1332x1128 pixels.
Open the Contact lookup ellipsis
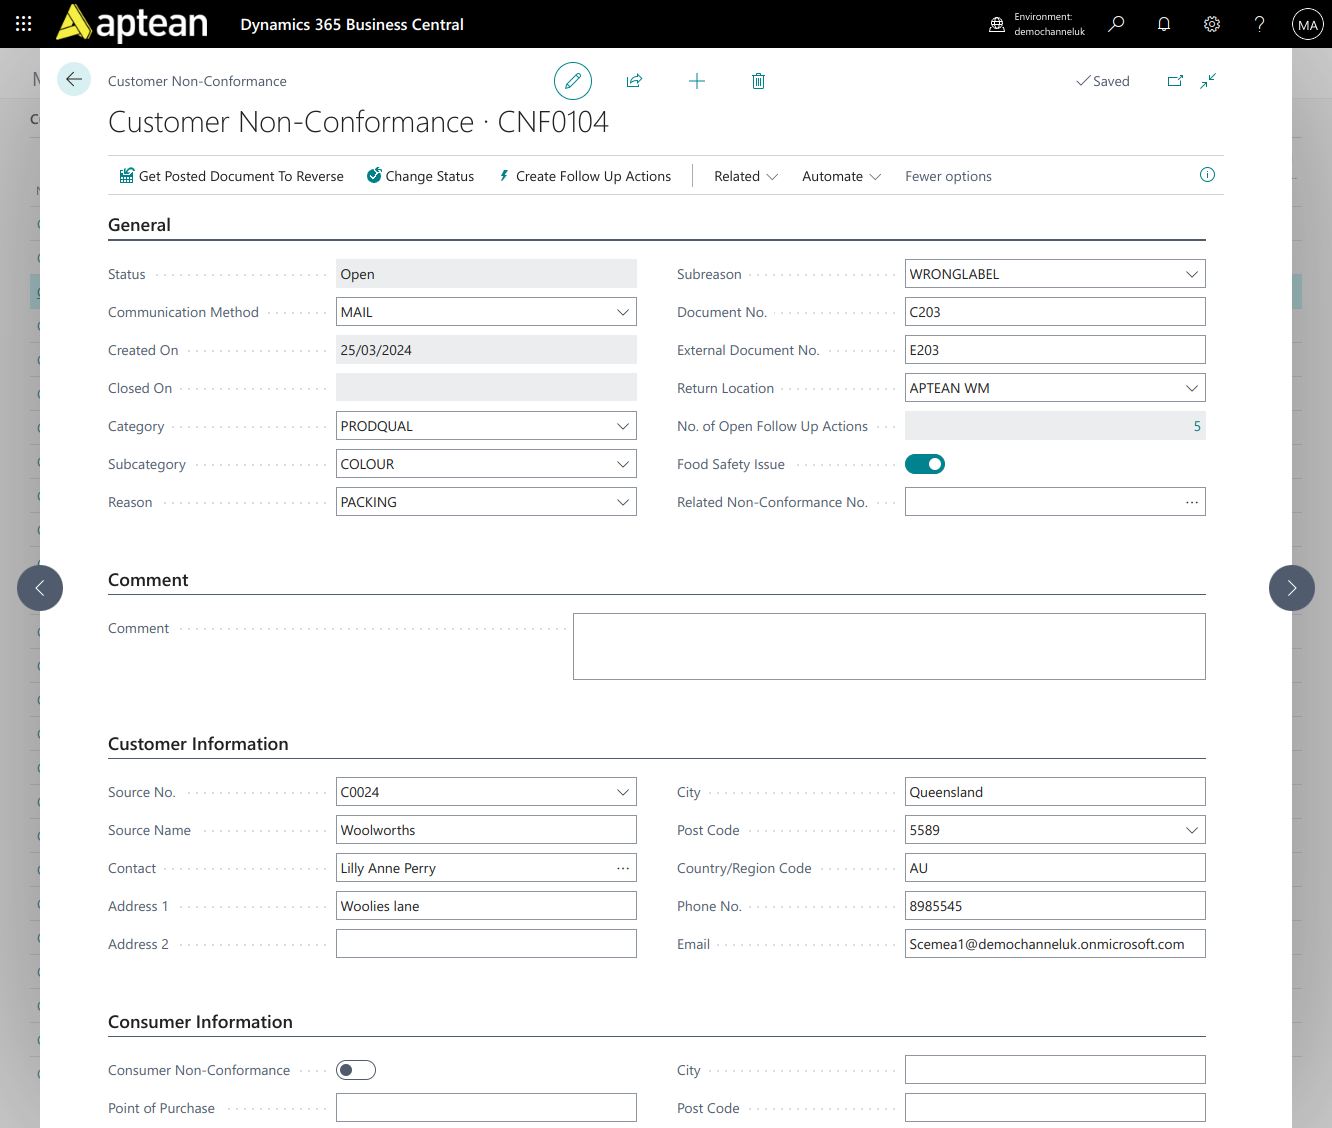623,868
